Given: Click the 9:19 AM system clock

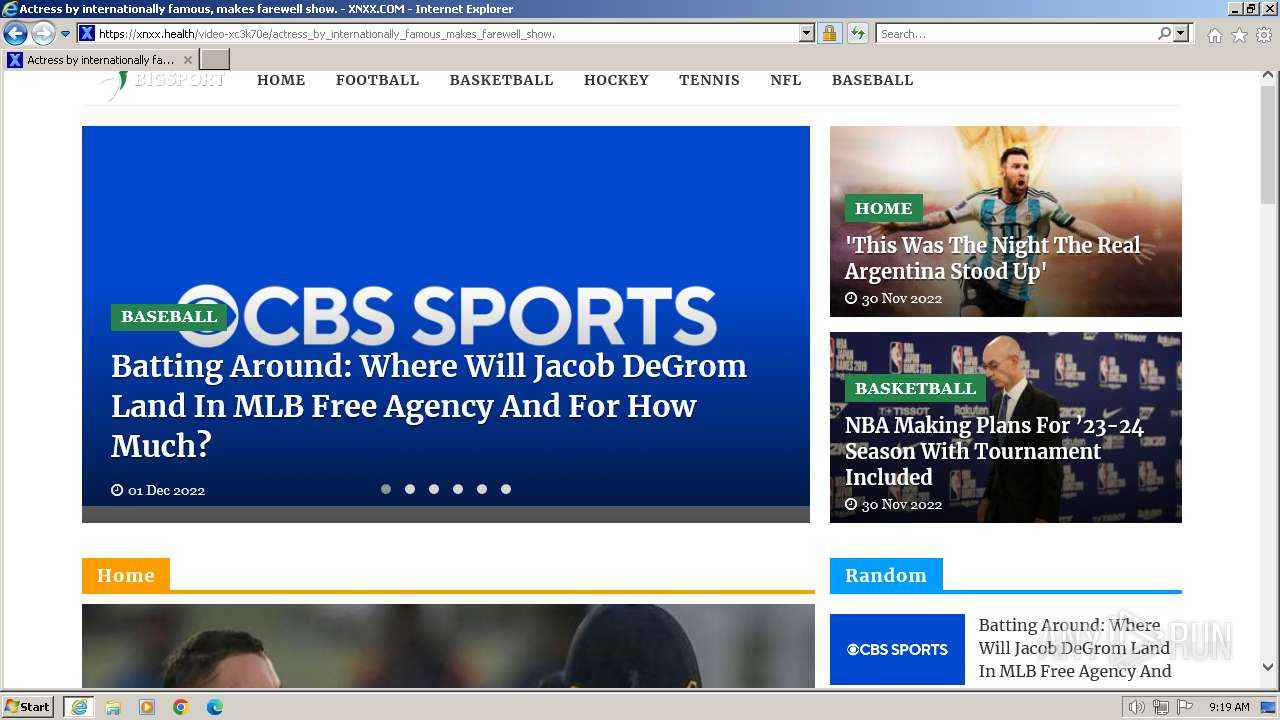Looking at the screenshot, I should 1229,707.
